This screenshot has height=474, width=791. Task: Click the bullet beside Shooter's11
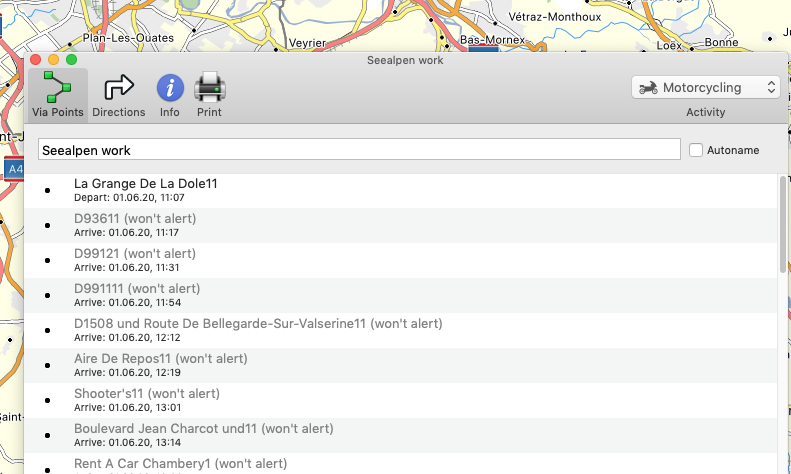(x=47, y=400)
